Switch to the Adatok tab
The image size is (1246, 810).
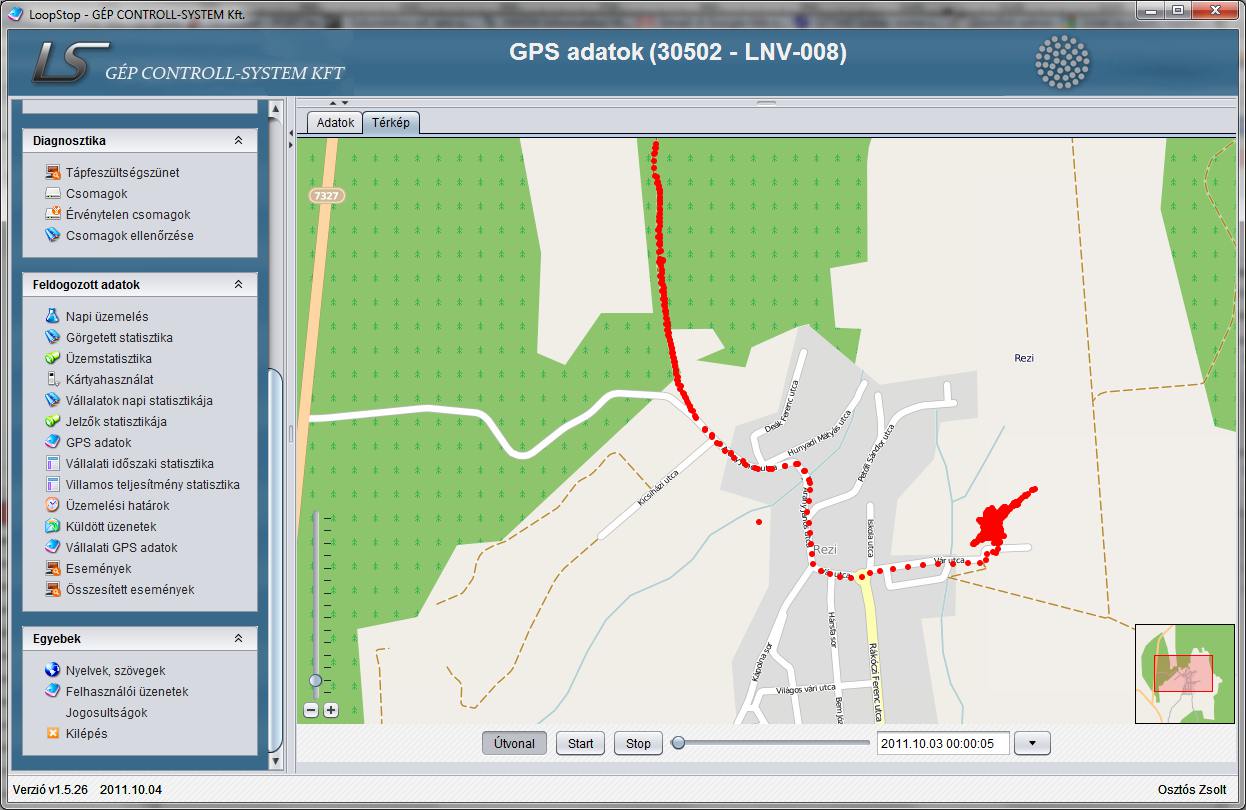point(335,123)
